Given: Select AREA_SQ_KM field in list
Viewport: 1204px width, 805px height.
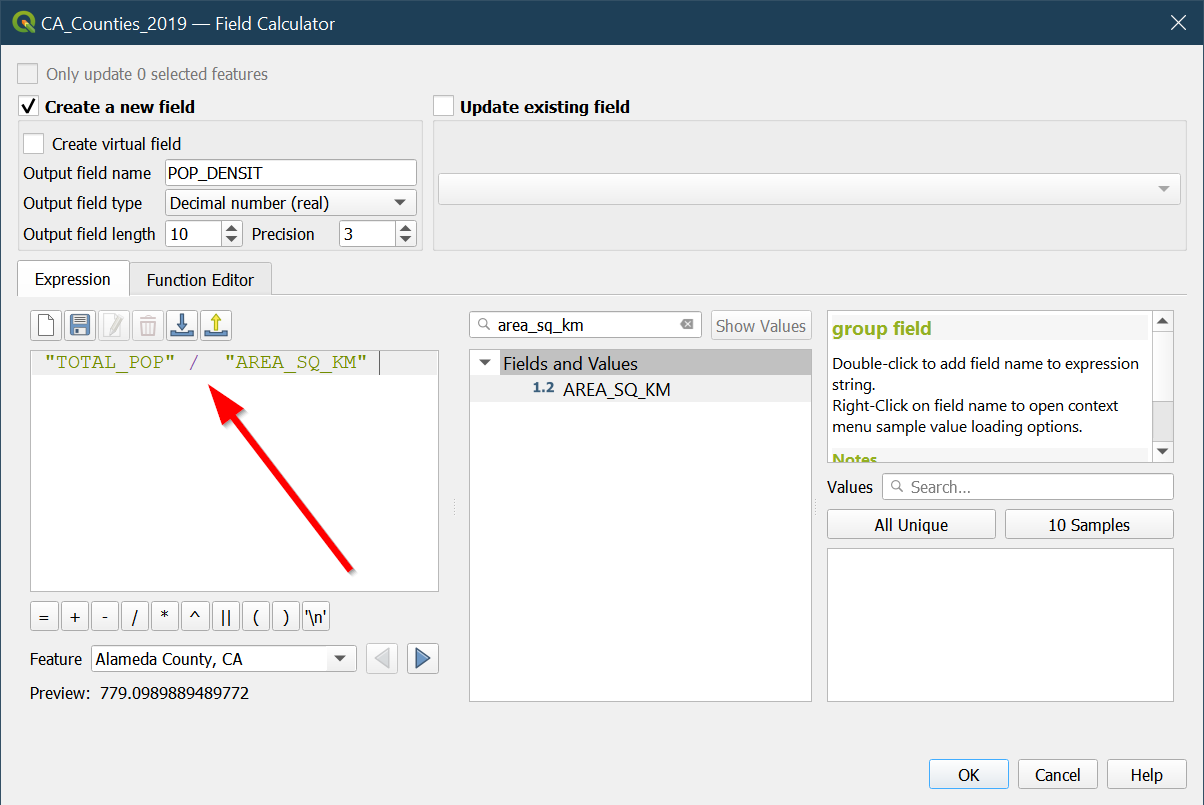Looking at the screenshot, I should (x=616, y=390).
